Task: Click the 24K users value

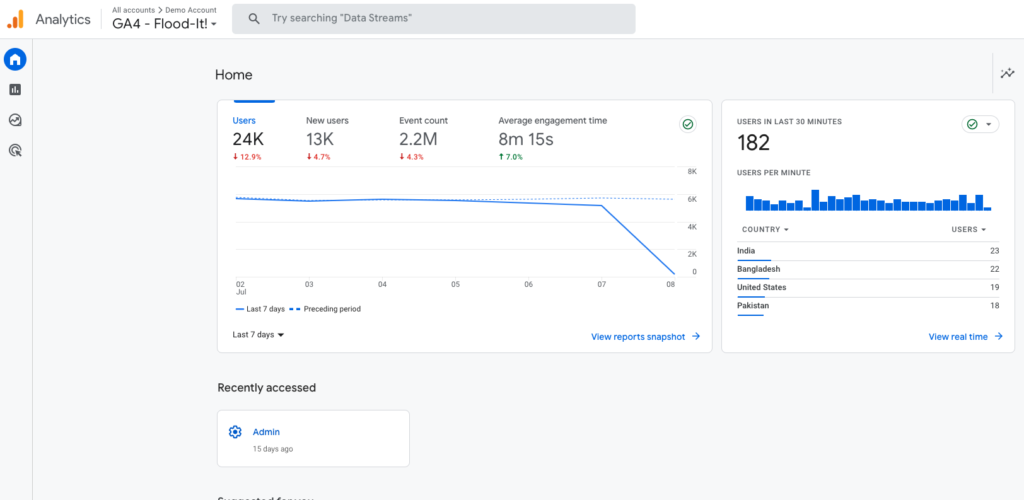Action: (x=248, y=139)
